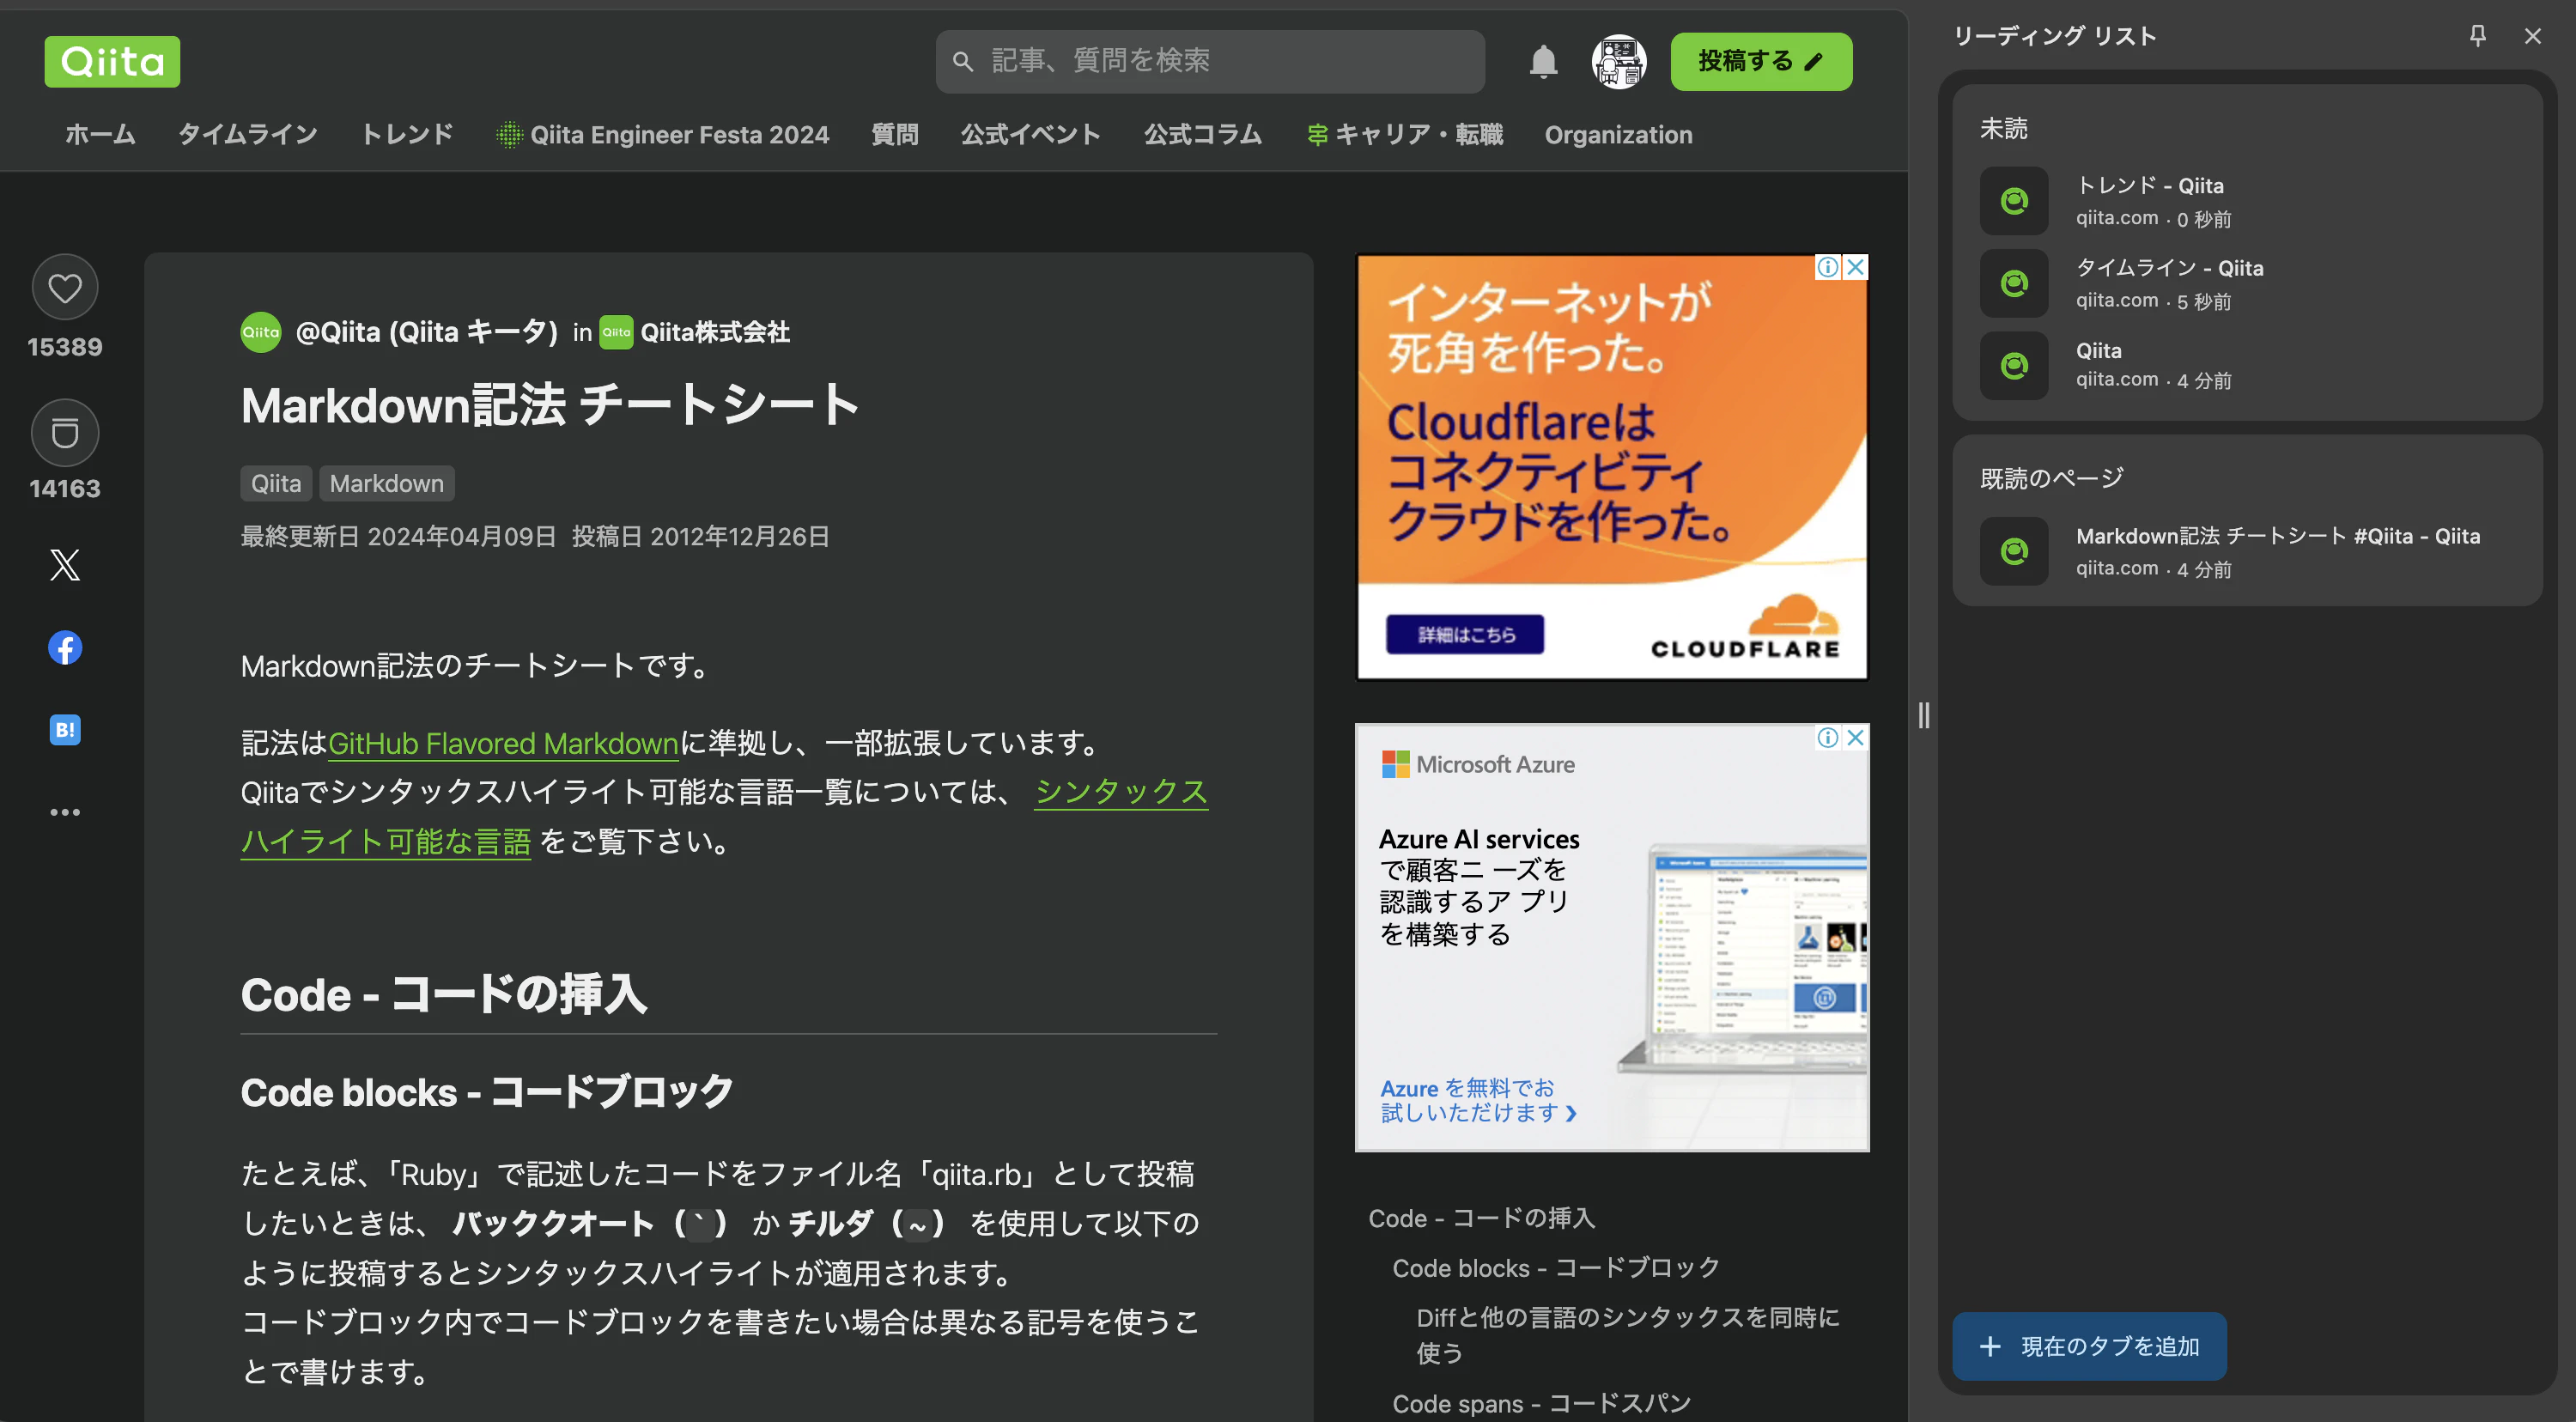Open 質問 tab
This screenshot has height=1422, width=2576.
pos(894,134)
